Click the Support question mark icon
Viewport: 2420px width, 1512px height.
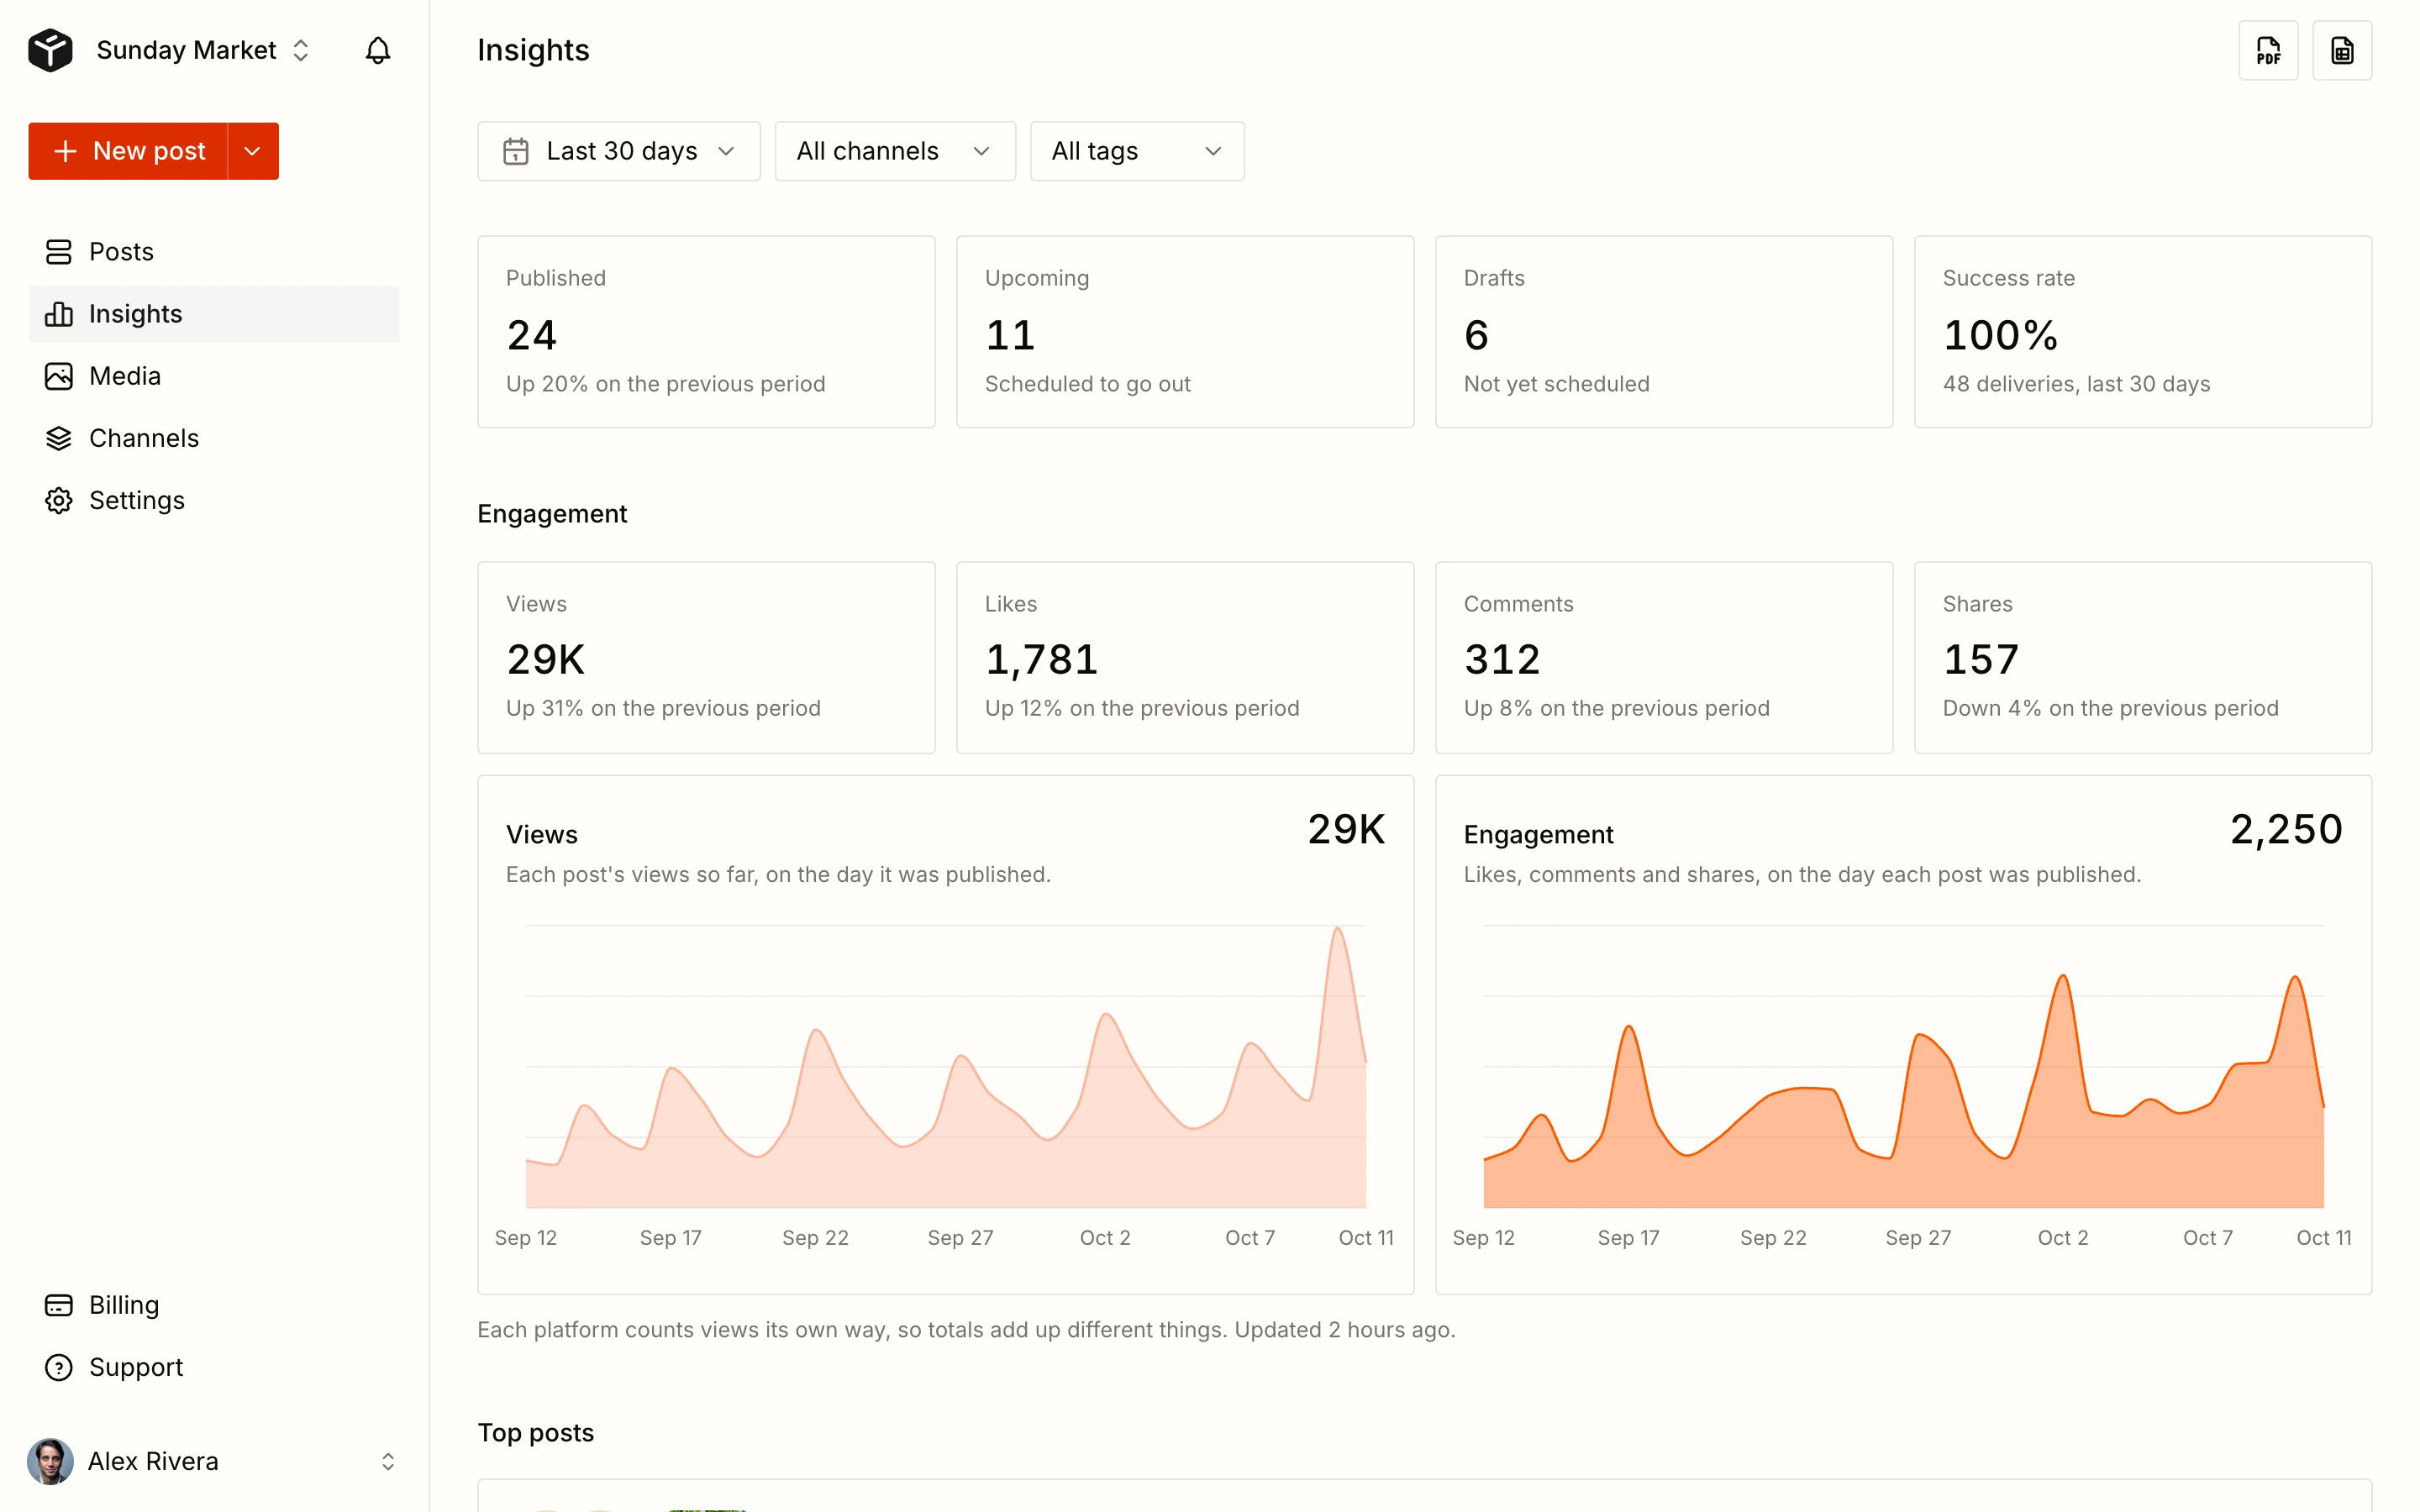(x=59, y=1367)
